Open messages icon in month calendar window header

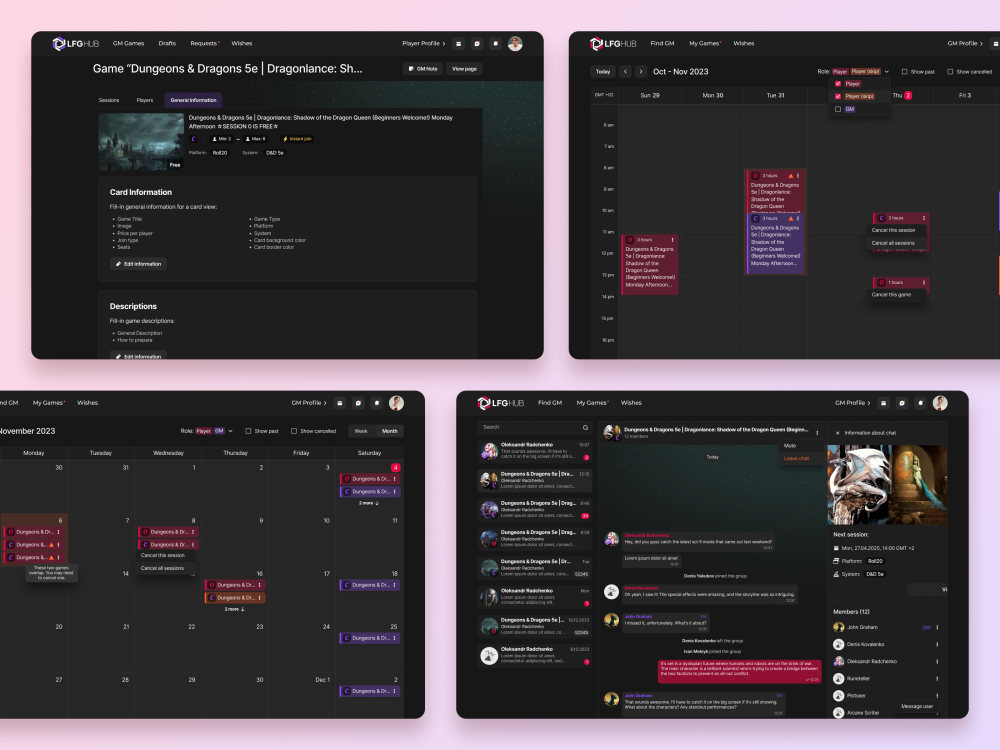coord(358,403)
